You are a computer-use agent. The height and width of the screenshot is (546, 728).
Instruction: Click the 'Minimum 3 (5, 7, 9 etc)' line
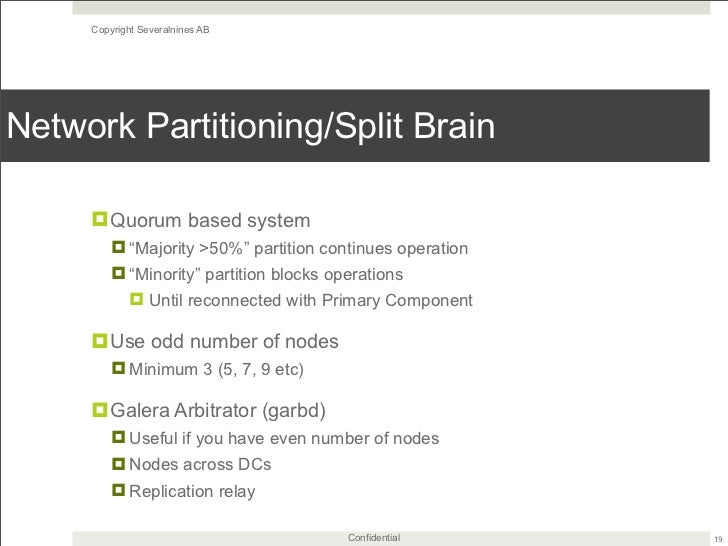[216, 370]
